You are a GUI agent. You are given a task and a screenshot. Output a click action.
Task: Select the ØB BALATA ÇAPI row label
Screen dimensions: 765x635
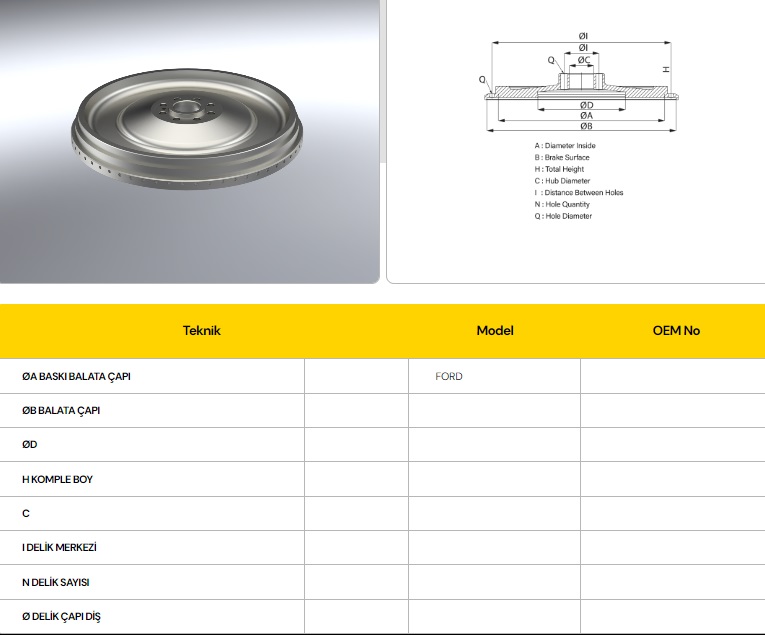tap(61, 411)
